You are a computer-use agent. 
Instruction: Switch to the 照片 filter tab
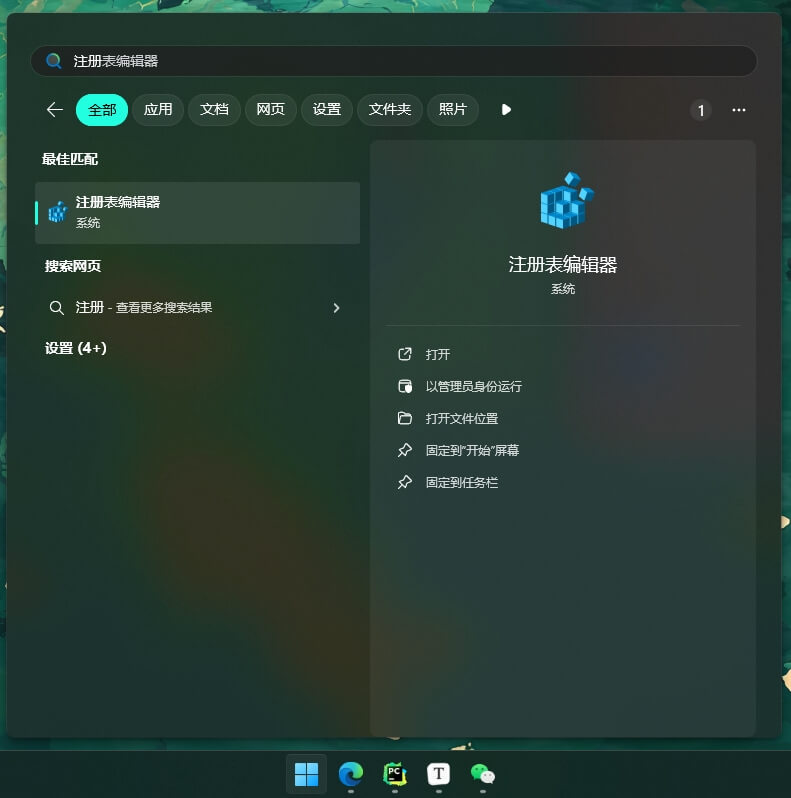pyautogui.click(x=453, y=109)
